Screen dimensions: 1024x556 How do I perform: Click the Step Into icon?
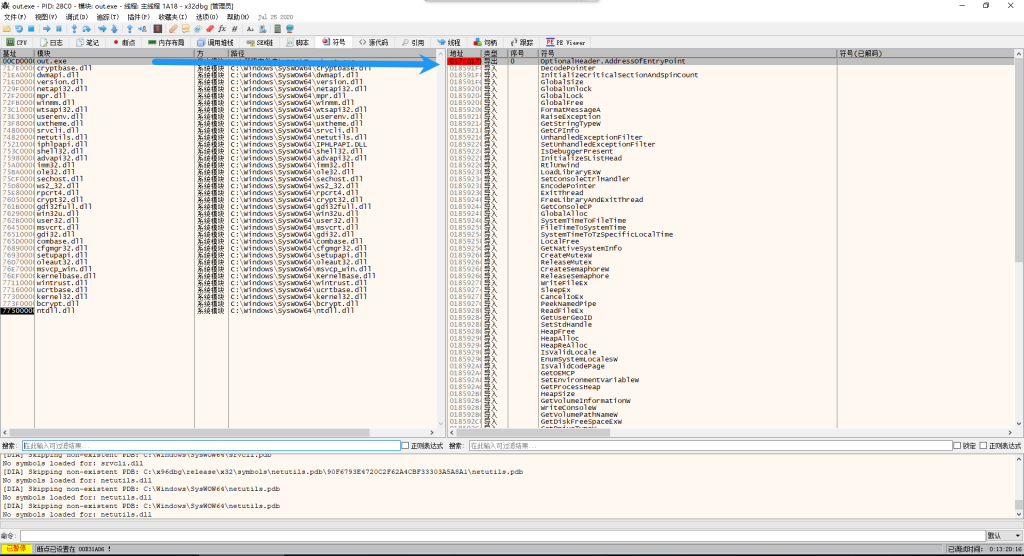74,29
